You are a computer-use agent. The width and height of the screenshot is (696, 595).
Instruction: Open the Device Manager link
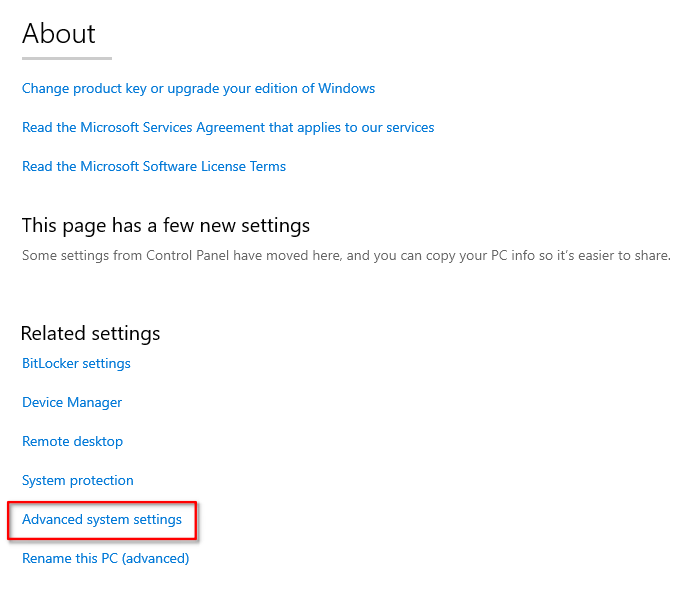tap(72, 403)
